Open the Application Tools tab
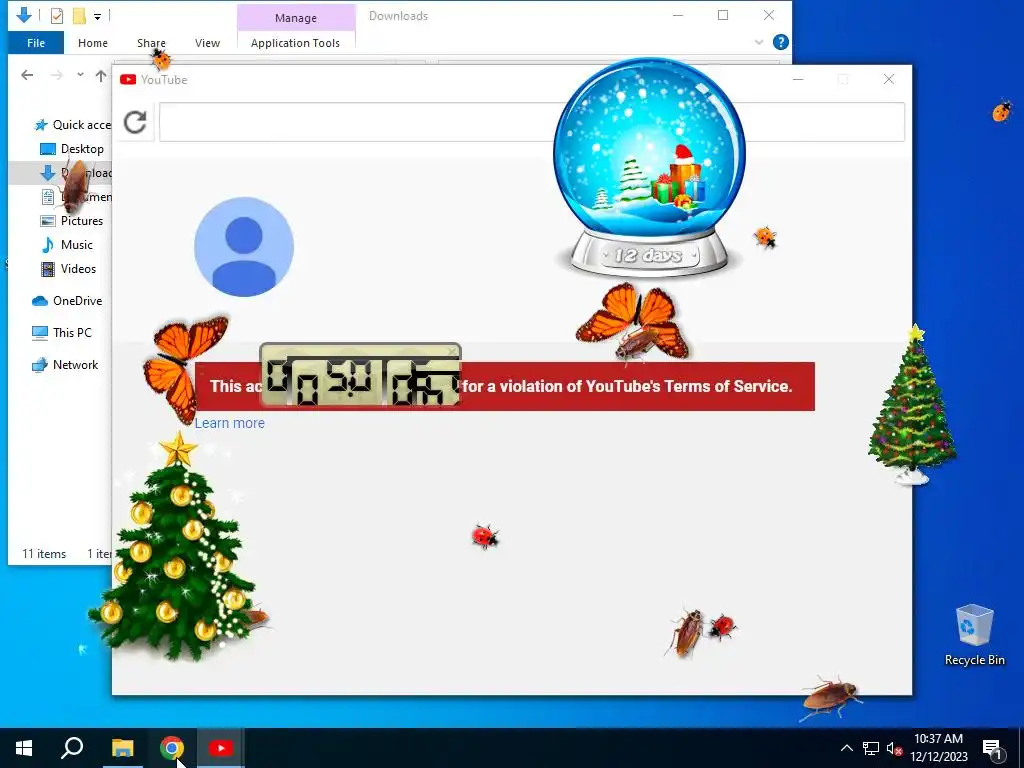The height and width of the screenshot is (768, 1024). point(295,43)
